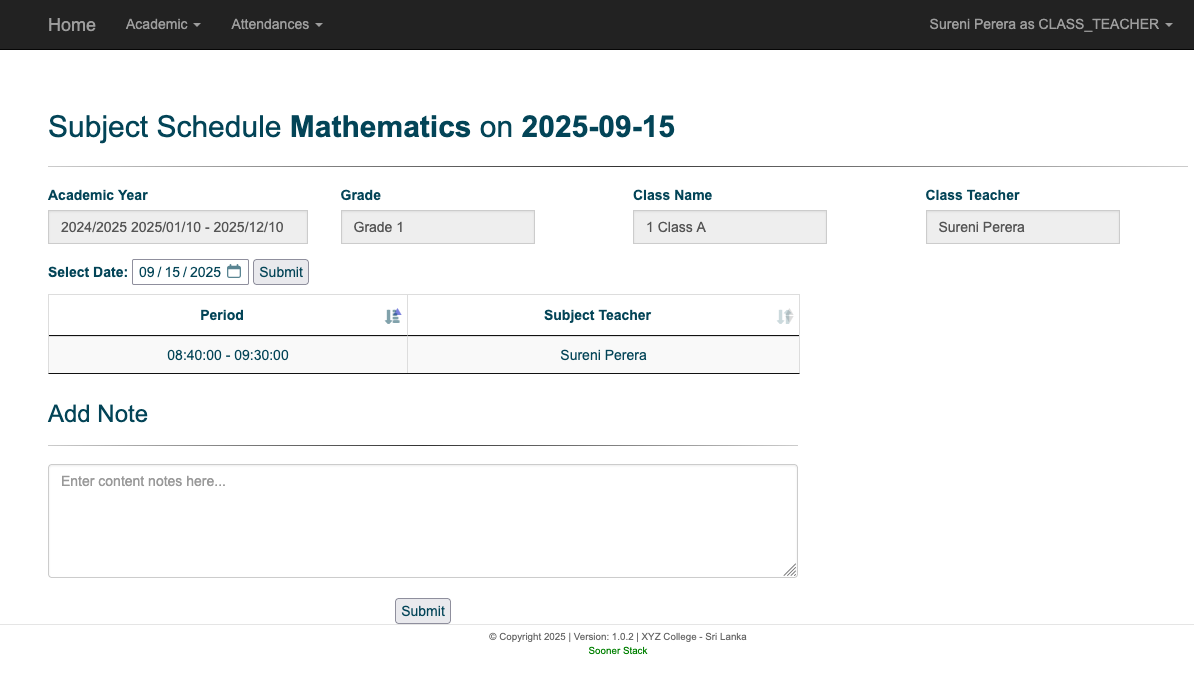
Task: Grab the notes textarea resize handle
Action: pyautogui.click(x=790, y=570)
